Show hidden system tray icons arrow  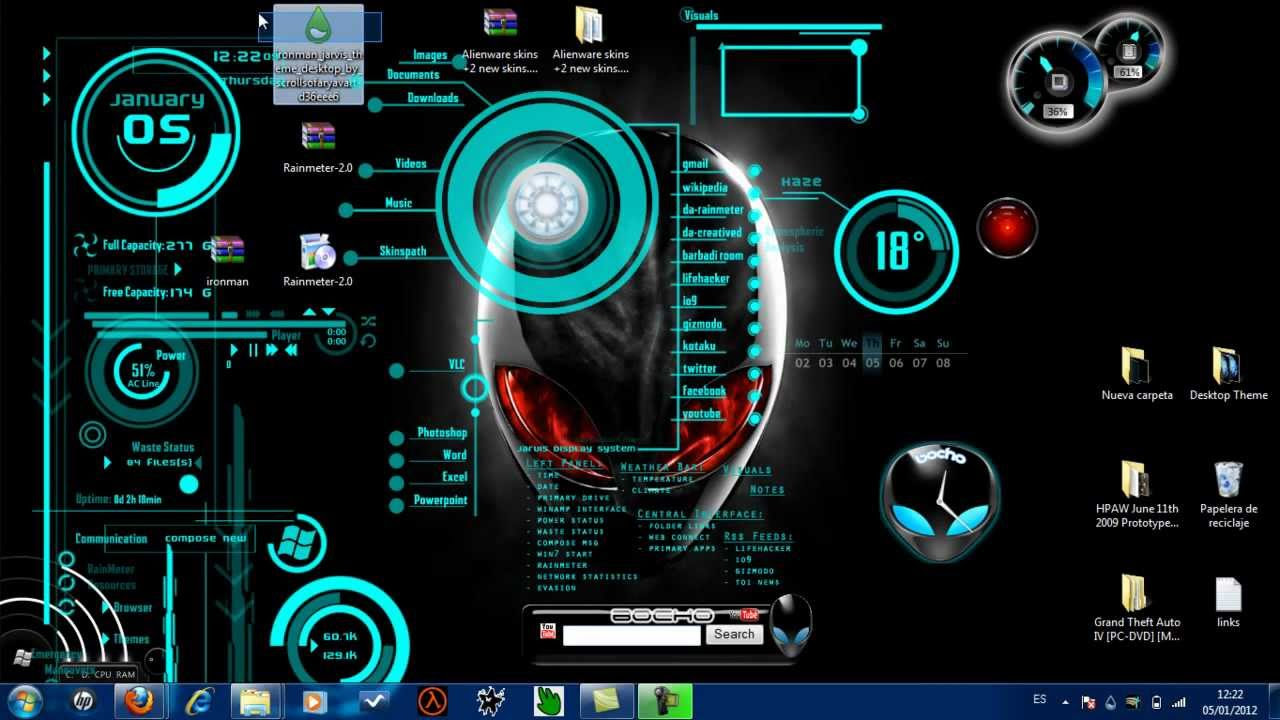[1065, 702]
